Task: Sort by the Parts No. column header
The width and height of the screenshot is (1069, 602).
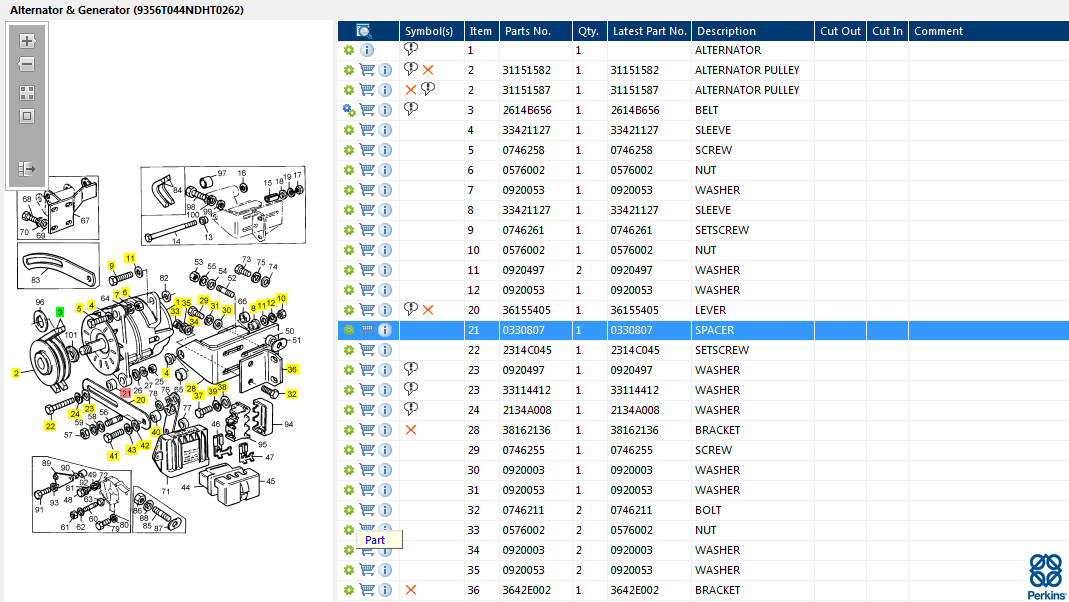Action: pos(534,31)
